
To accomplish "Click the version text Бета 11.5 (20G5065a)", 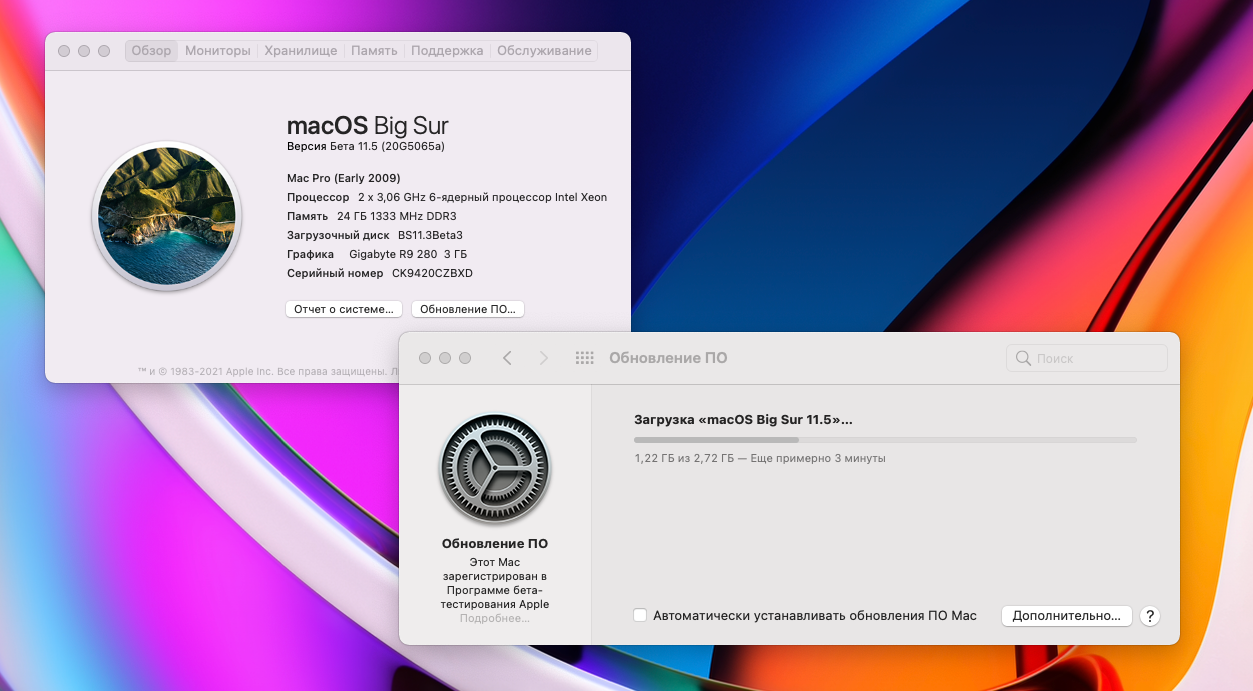I will click(387, 147).
